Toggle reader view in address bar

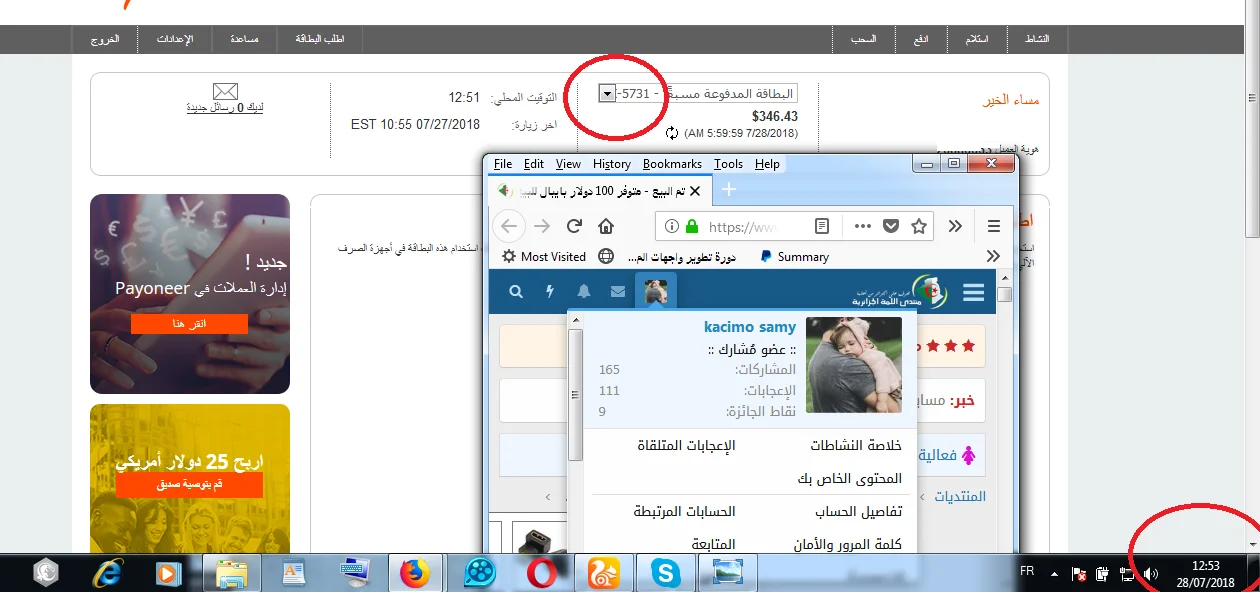(822, 226)
